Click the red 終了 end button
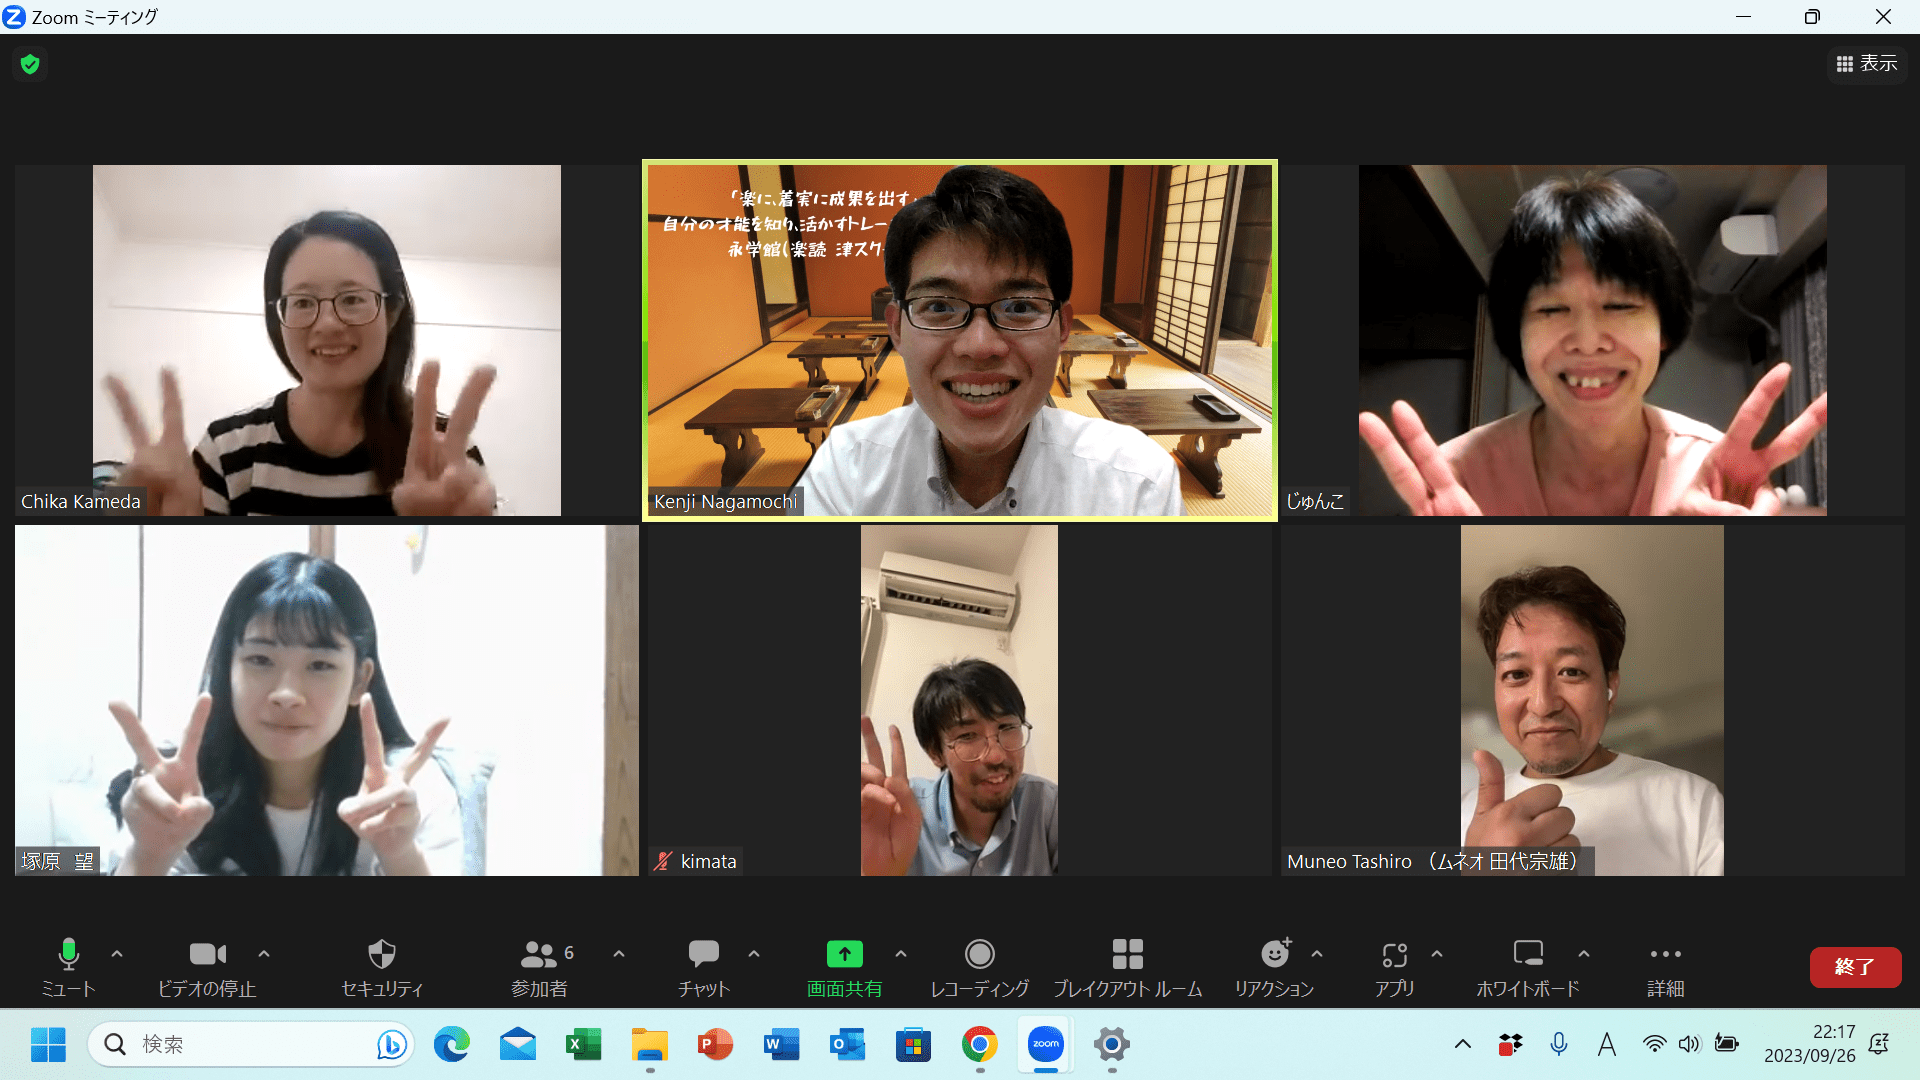This screenshot has height=1080, width=1920. [x=1854, y=967]
